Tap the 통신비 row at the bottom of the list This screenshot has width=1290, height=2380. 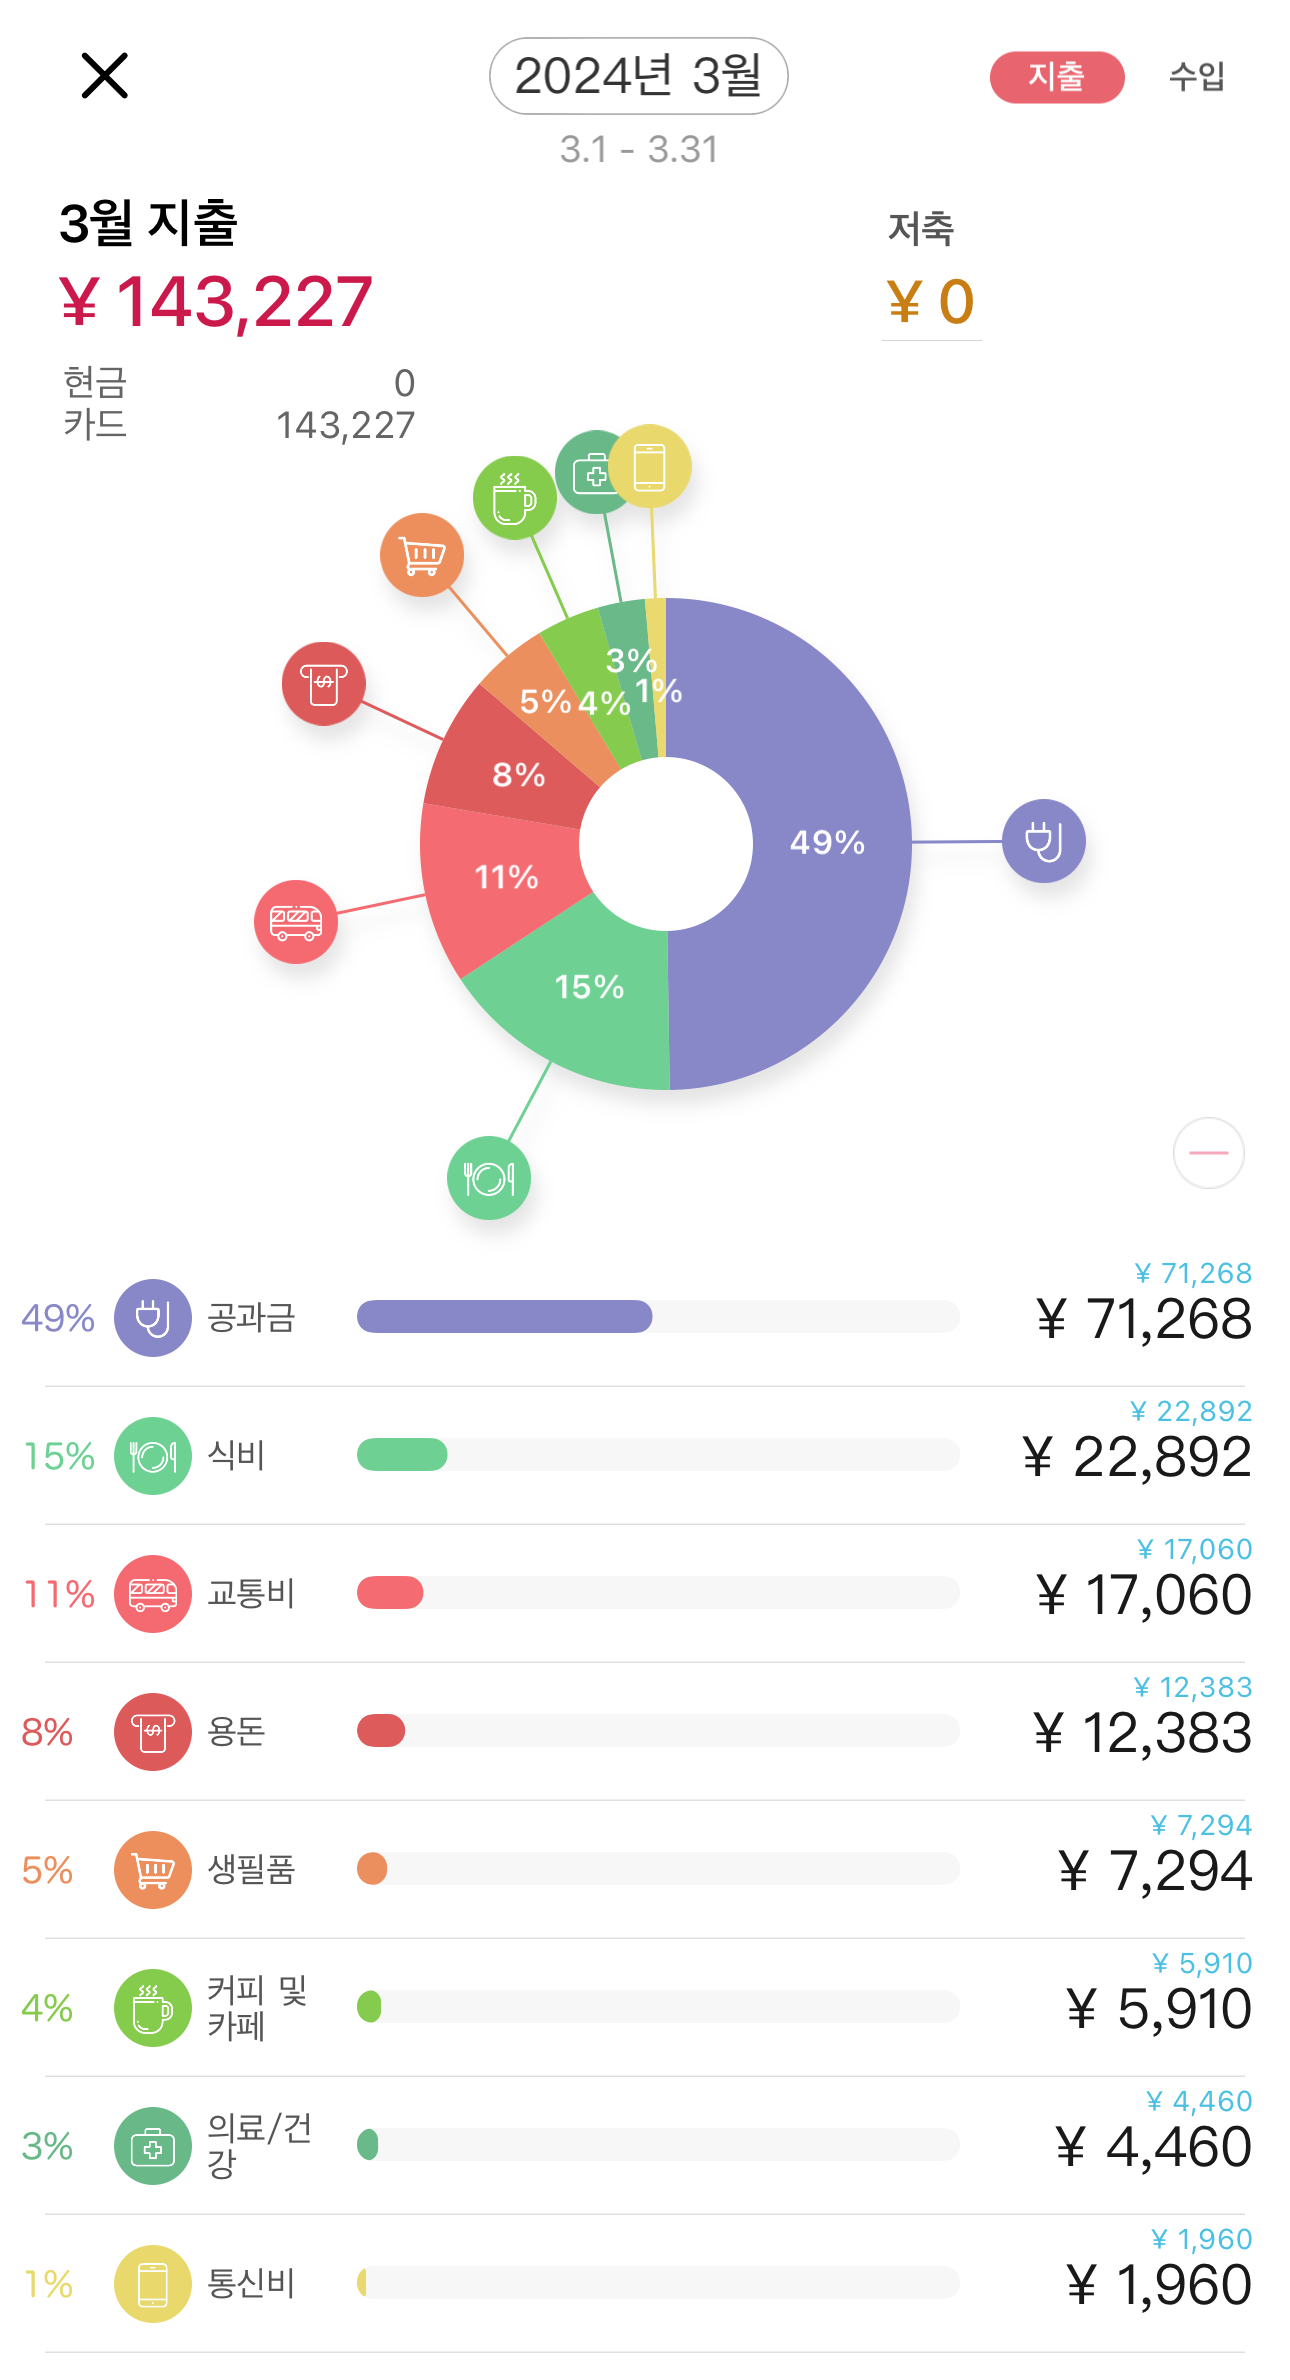click(645, 2283)
